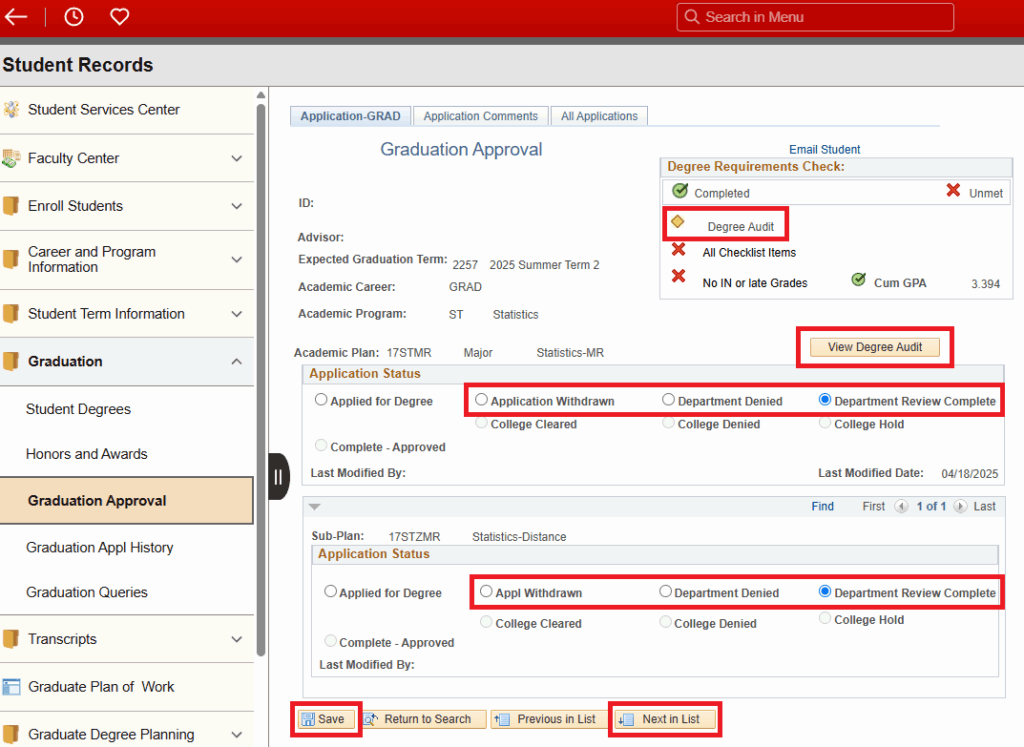The width and height of the screenshot is (1024, 747).
Task: Click the Faculty Center icon
Action: 11,158
